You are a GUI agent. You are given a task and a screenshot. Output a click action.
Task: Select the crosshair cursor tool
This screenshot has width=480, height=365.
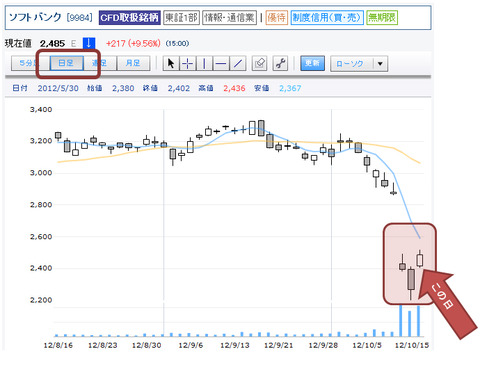coord(188,63)
